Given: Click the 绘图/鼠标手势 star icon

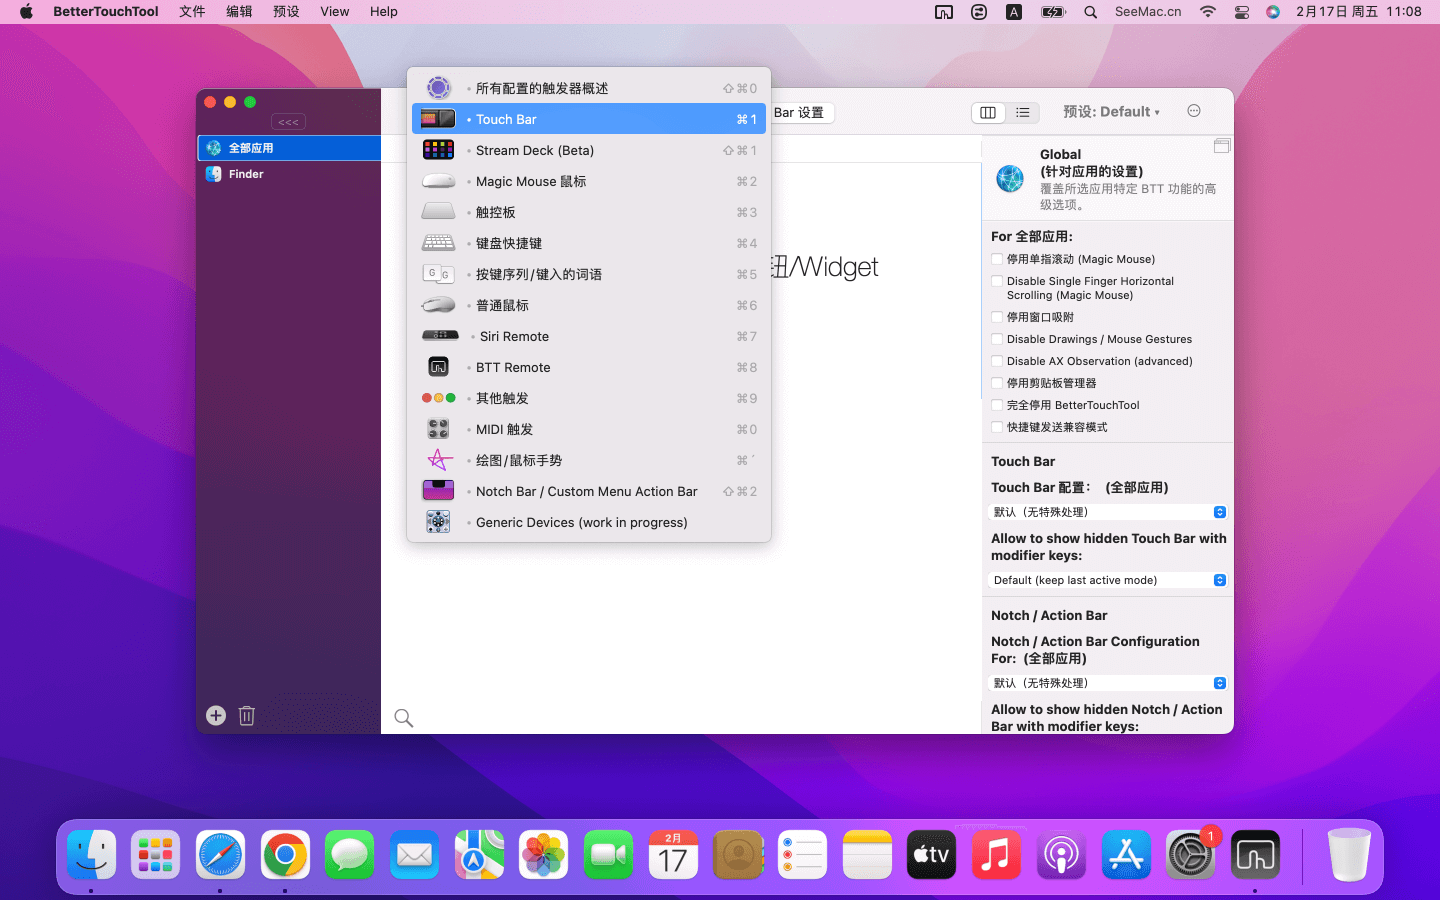Looking at the screenshot, I should click(438, 460).
